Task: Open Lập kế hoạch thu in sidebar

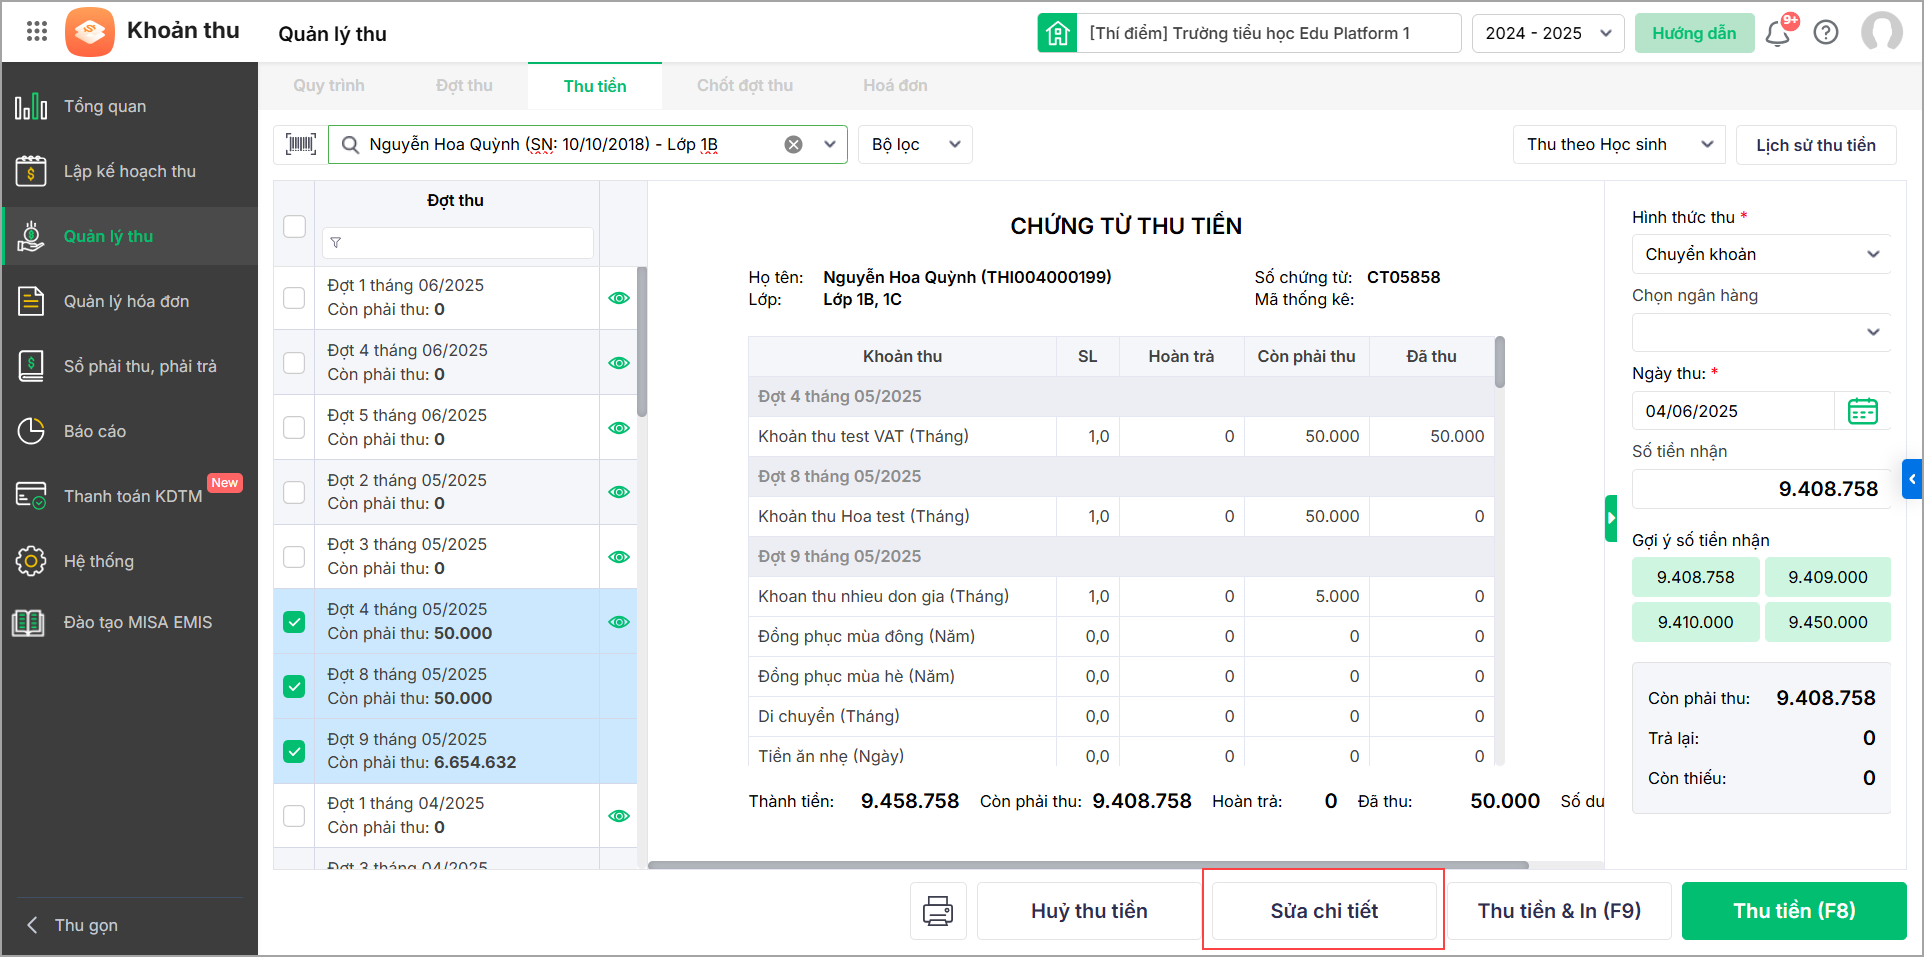Action: (130, 171)
